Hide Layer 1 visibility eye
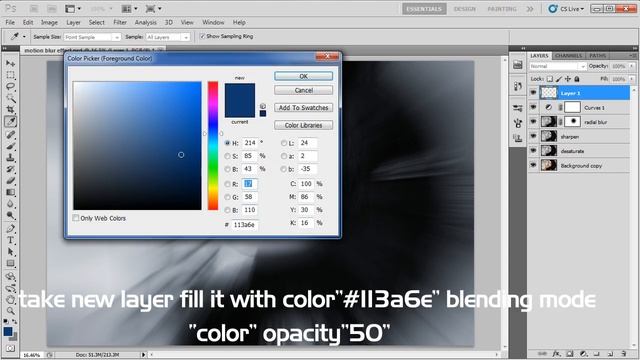 (533, 93)
